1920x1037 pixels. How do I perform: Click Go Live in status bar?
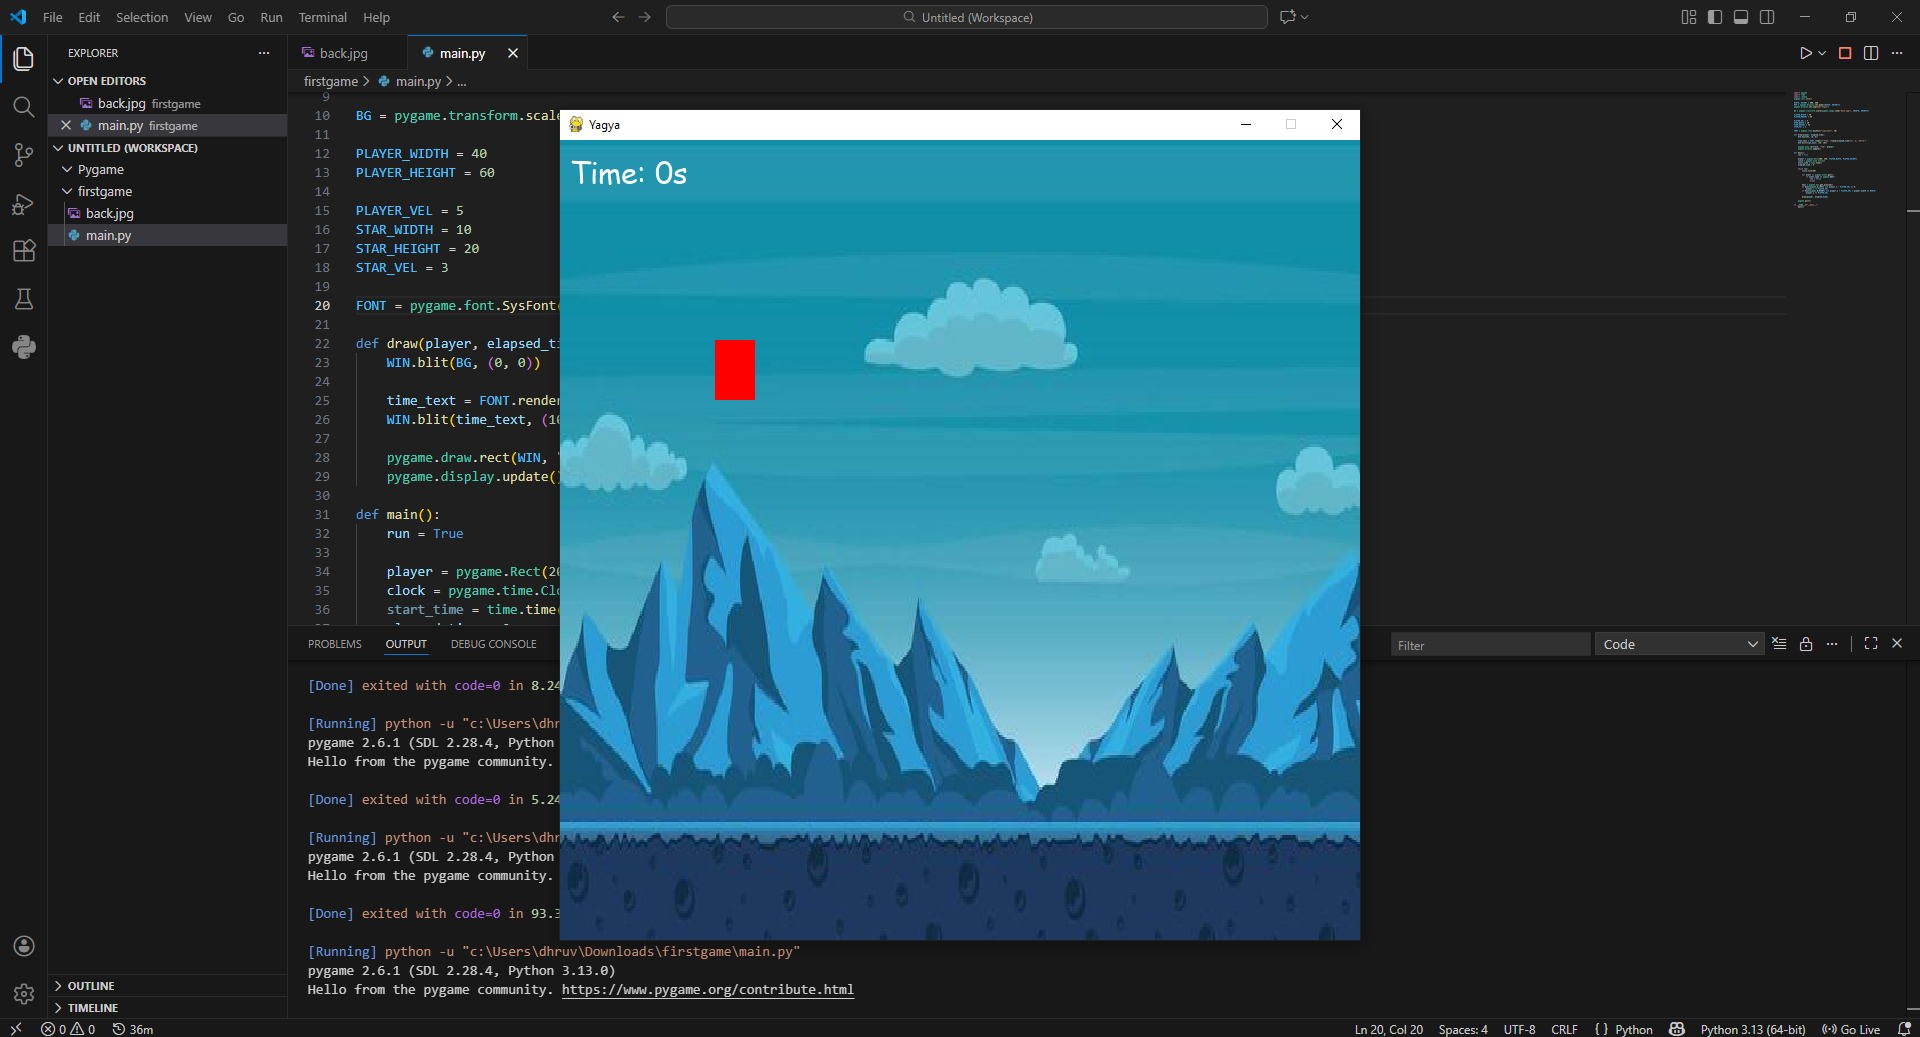coord(1851,1029)
